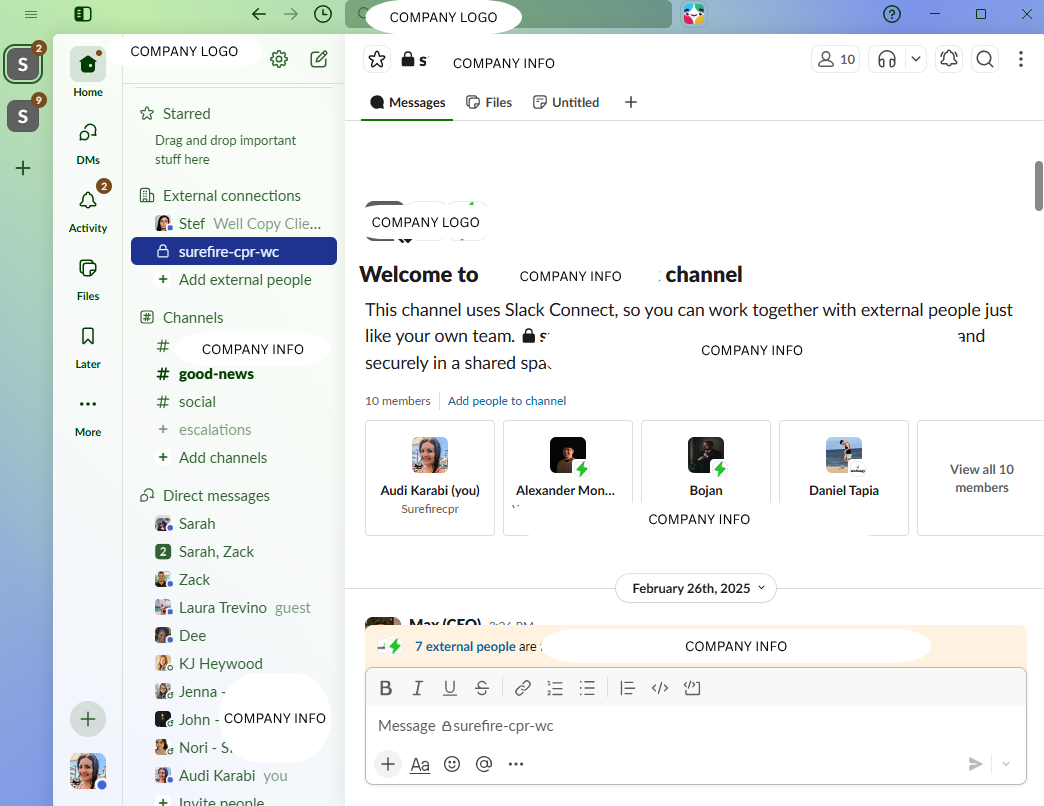
Task: Open the Untitled canvas tab
Action: (x=567, y=102)
